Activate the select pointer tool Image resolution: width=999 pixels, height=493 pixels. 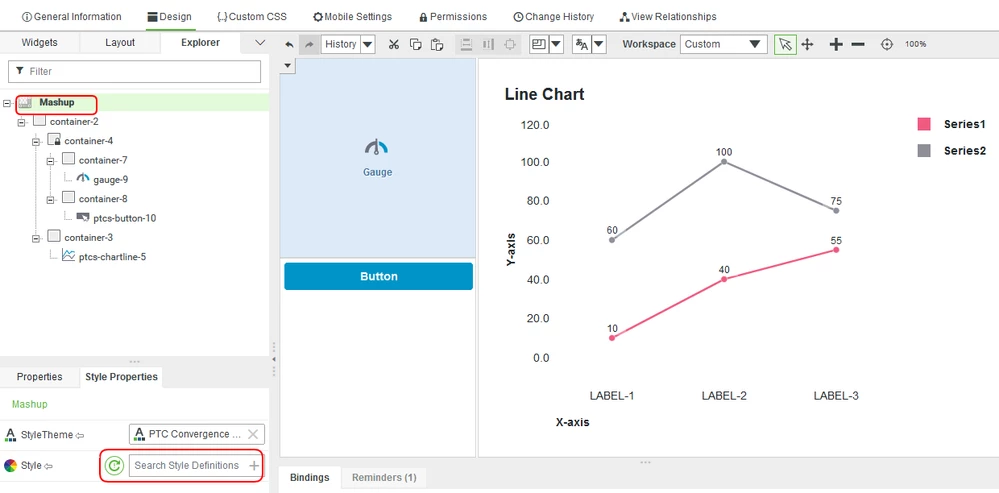click(x=786, y=45)
